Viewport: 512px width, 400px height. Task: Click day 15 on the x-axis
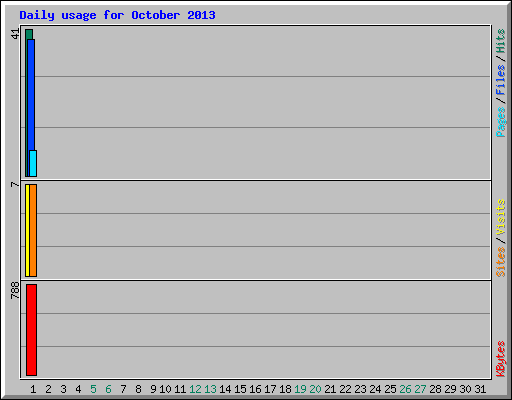240,389
